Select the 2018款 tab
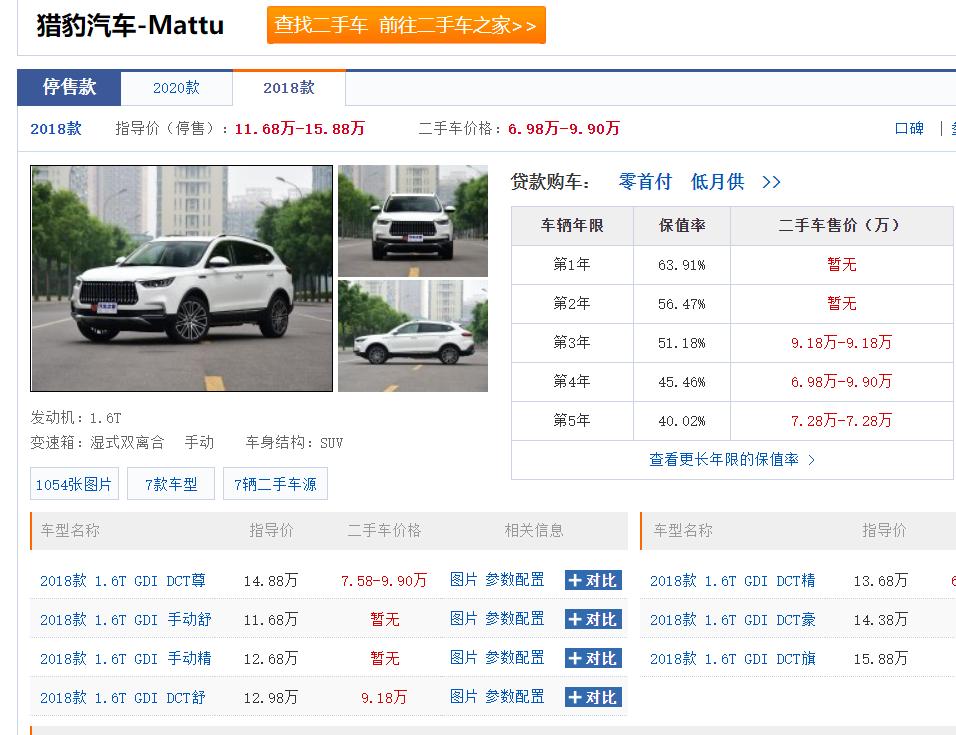The image size is (956, 735). [x=288, y=88]
